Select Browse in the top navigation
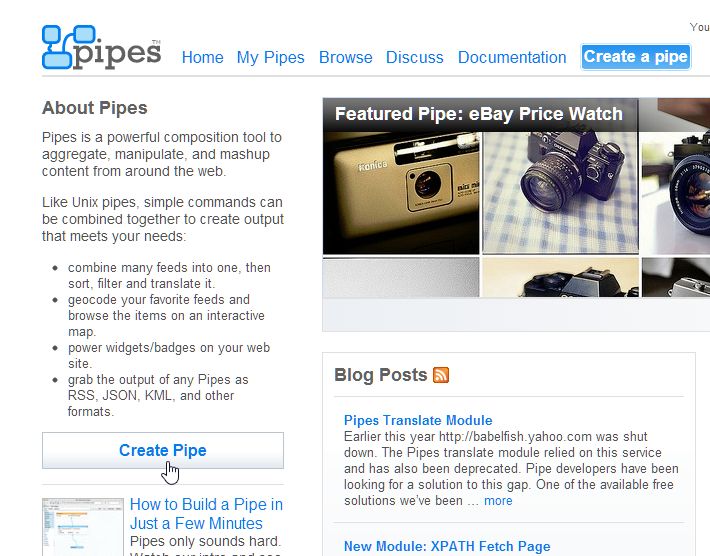The image size is (710, 556). click(345, 58)
